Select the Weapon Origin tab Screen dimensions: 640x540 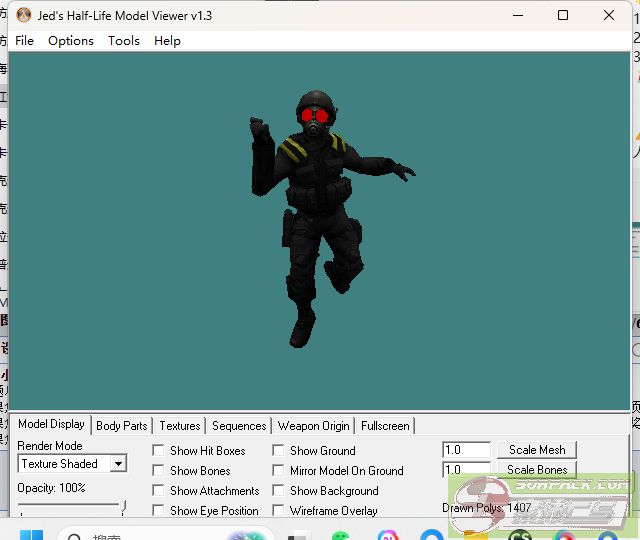pos(314,426)
